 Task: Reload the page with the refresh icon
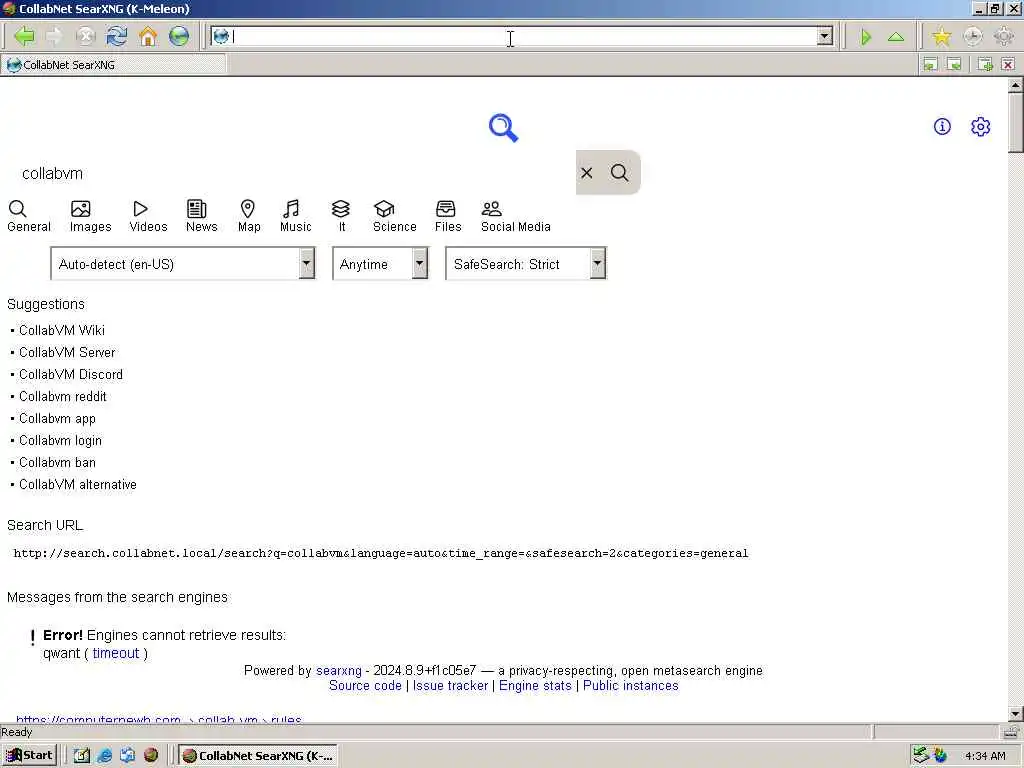(x=117, y=36)
